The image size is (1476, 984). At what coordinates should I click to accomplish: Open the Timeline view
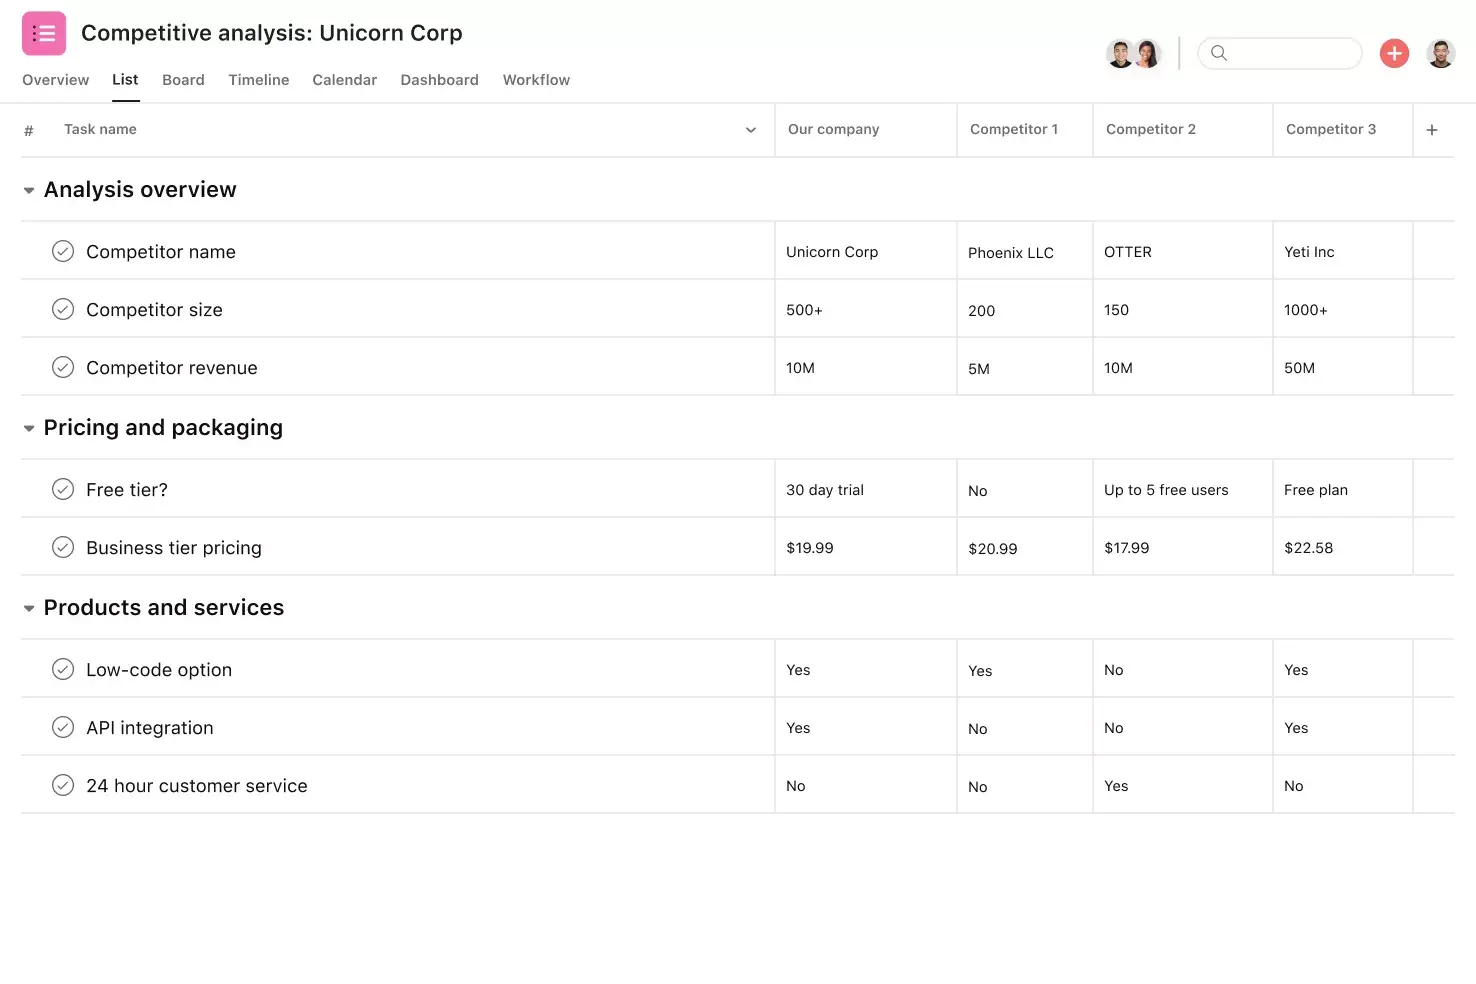(x=258, y=80)
